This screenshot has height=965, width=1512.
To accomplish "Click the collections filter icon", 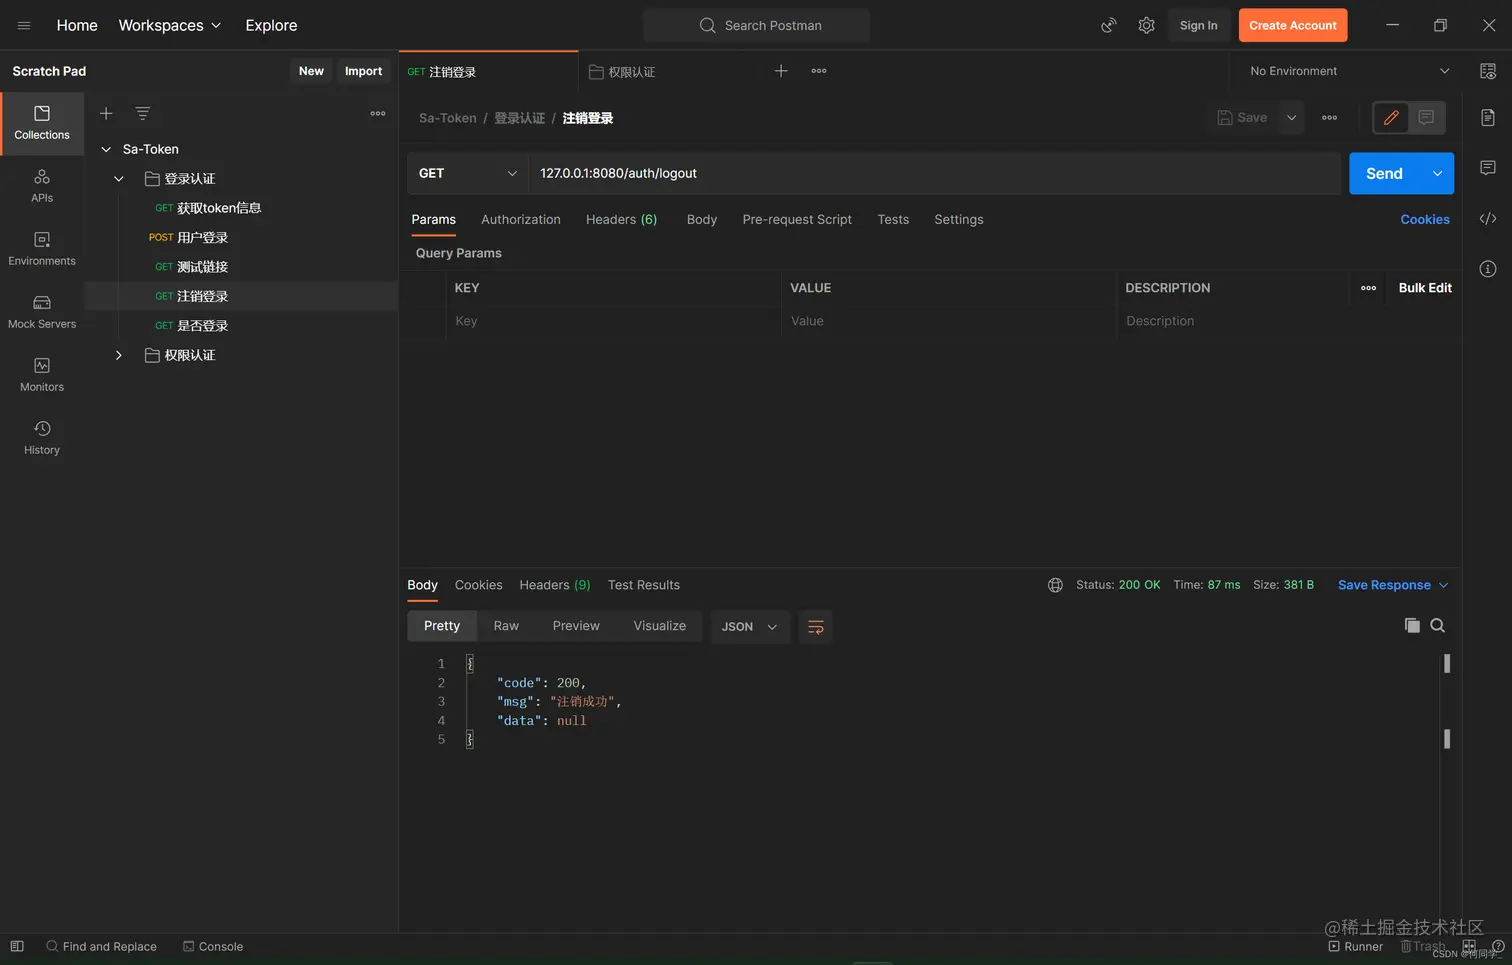I will 143,114.
